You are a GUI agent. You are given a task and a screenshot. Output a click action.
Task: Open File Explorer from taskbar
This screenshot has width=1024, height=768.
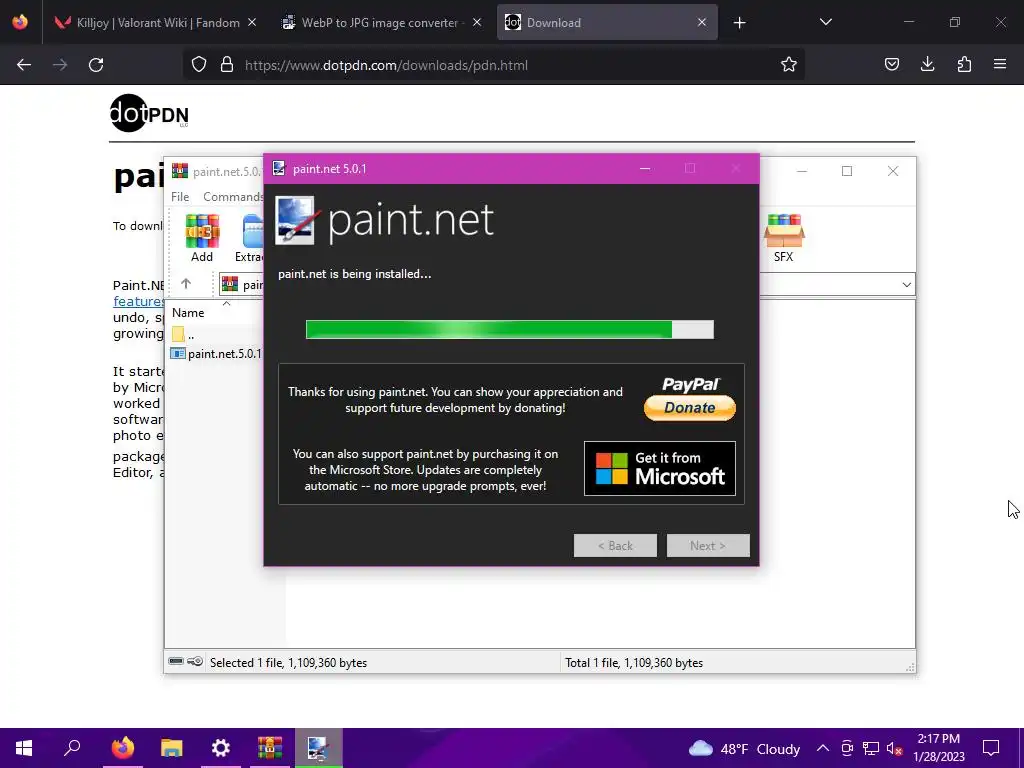pyautogui.click(x=172, y=748)
